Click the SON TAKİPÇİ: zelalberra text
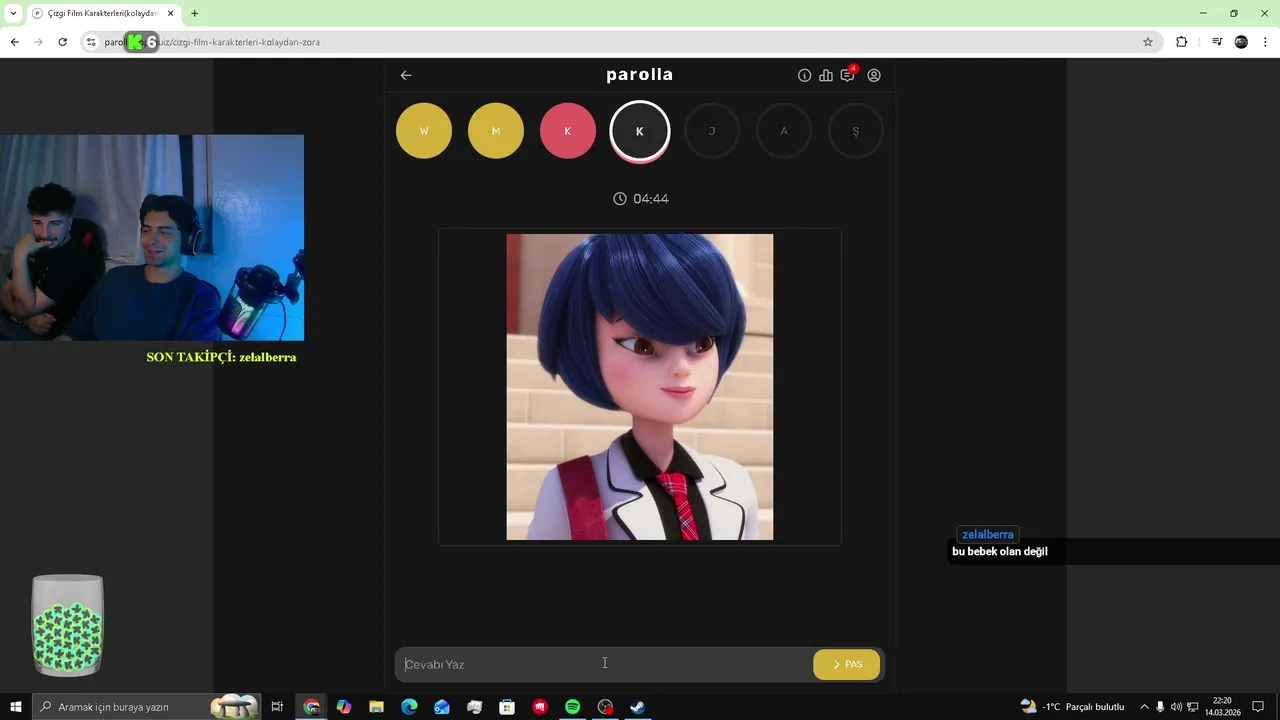This screenshot has height=720, width=1280. click(x=221, y=357)
